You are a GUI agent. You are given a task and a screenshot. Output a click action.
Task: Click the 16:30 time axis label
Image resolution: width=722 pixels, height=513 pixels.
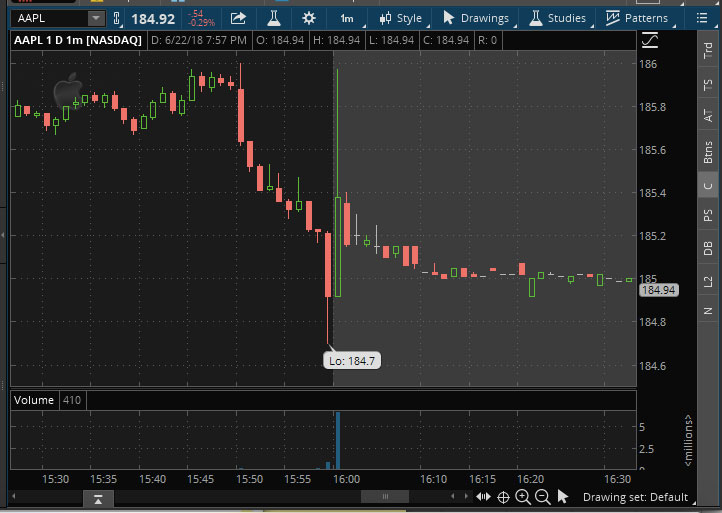[x=617, y=479]
